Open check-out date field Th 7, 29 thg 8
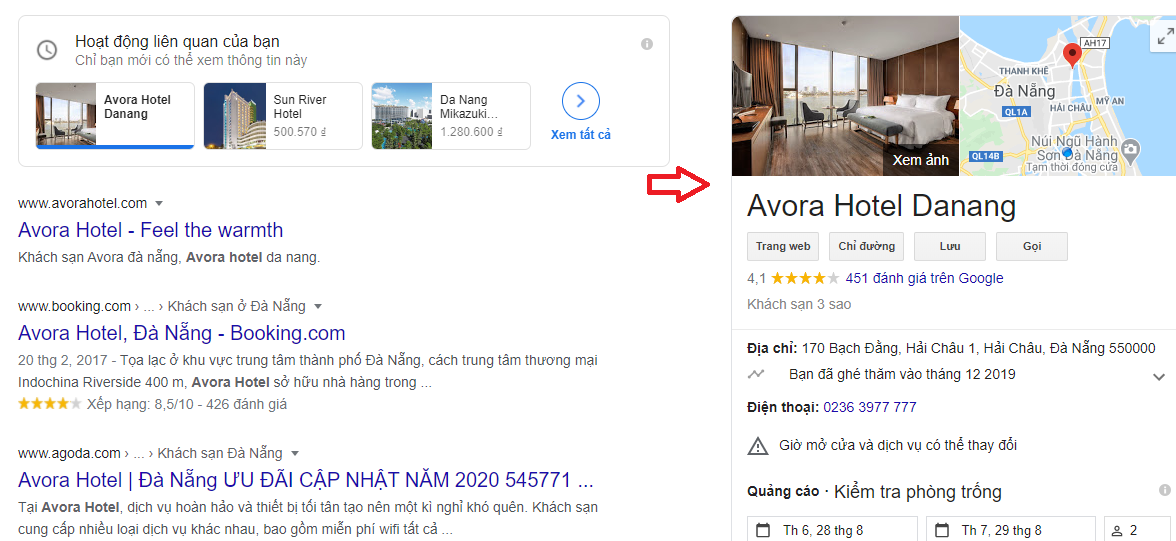Screen dimensions: 1176x541 tap(1011, 530)
